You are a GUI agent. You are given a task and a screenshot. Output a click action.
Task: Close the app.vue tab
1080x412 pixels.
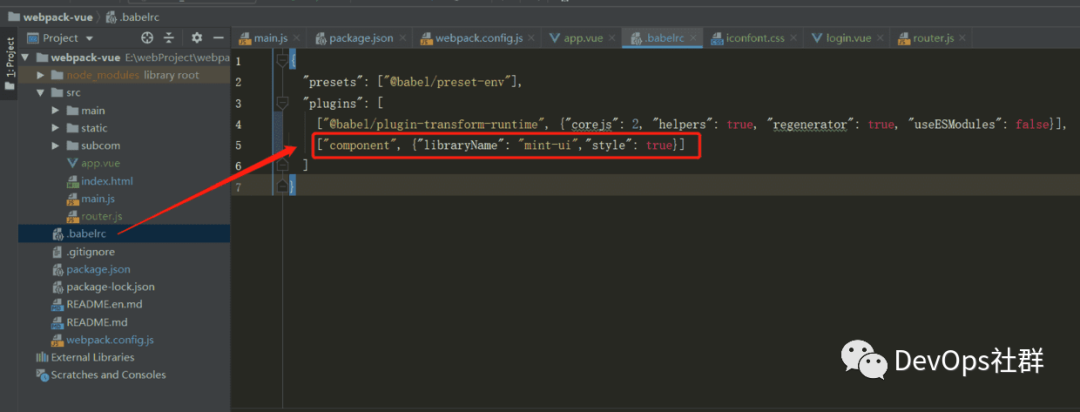612,39
